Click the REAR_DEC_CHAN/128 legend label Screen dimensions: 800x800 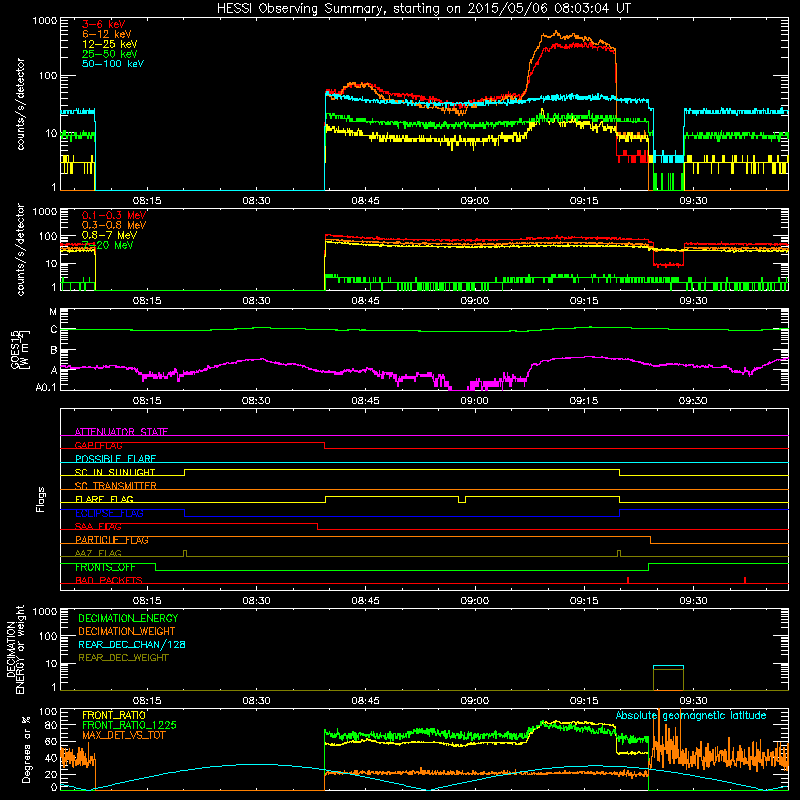pyautogui.click(x=132, y=644)
